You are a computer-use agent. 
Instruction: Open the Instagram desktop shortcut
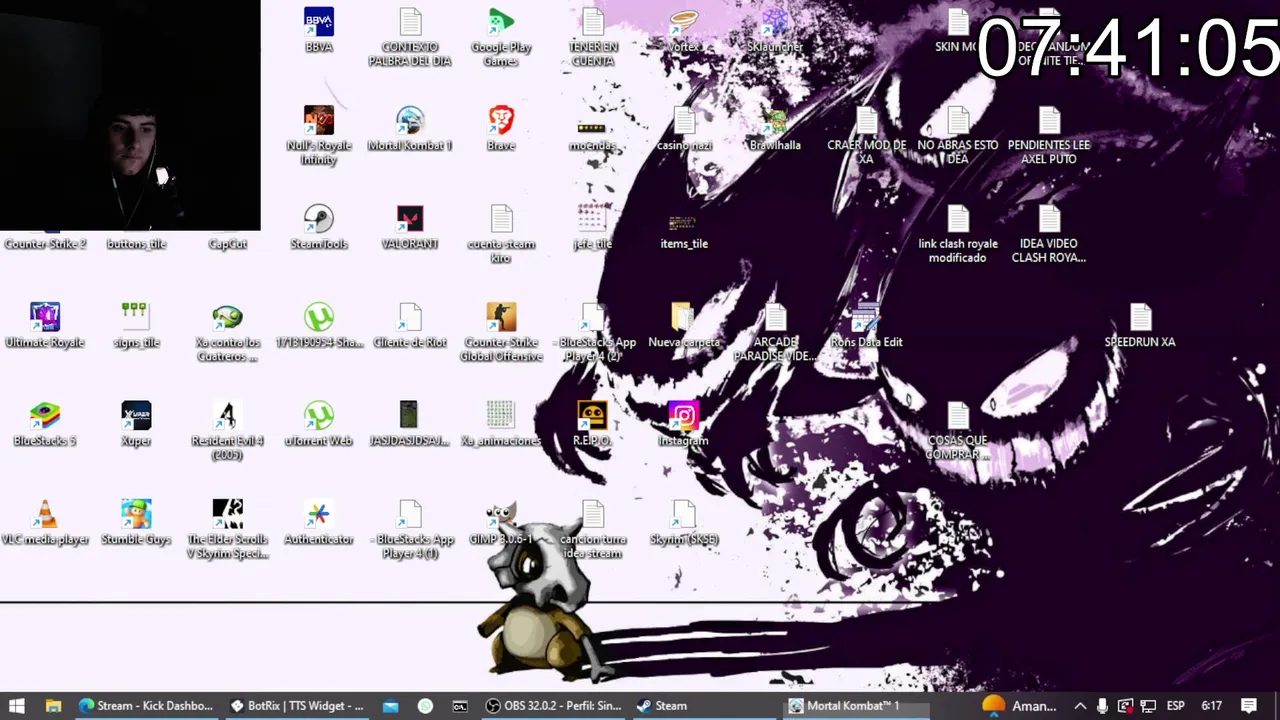(x=684, y=424)
